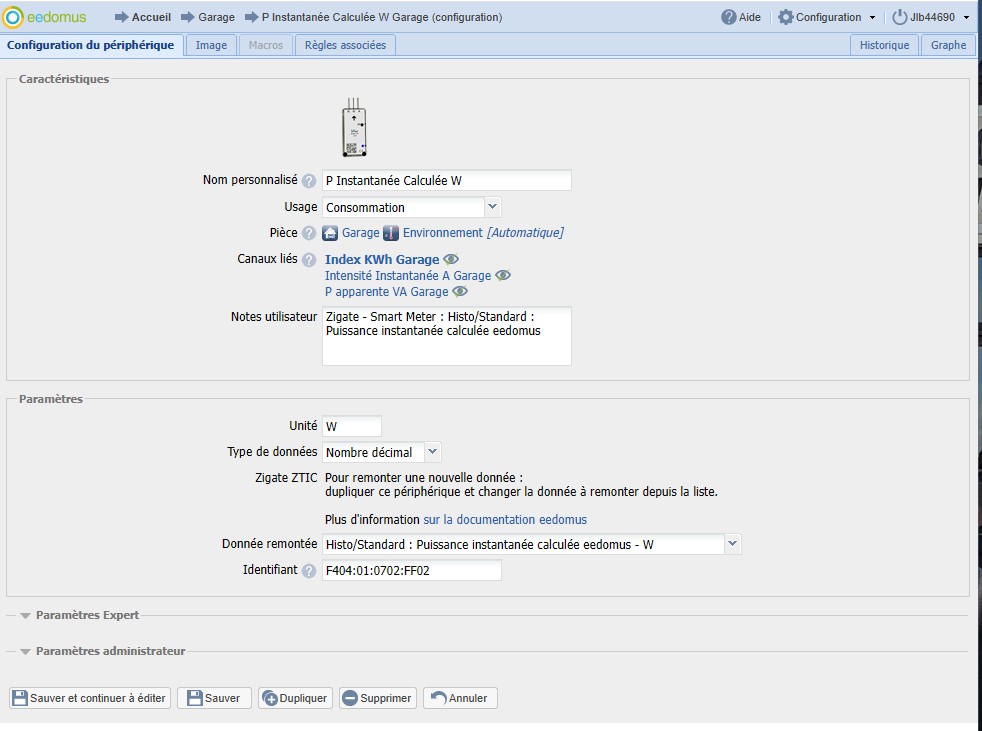Click Sauver et continuer à éditer button
This screenshot has height=731, width=982.
[90, 698]
